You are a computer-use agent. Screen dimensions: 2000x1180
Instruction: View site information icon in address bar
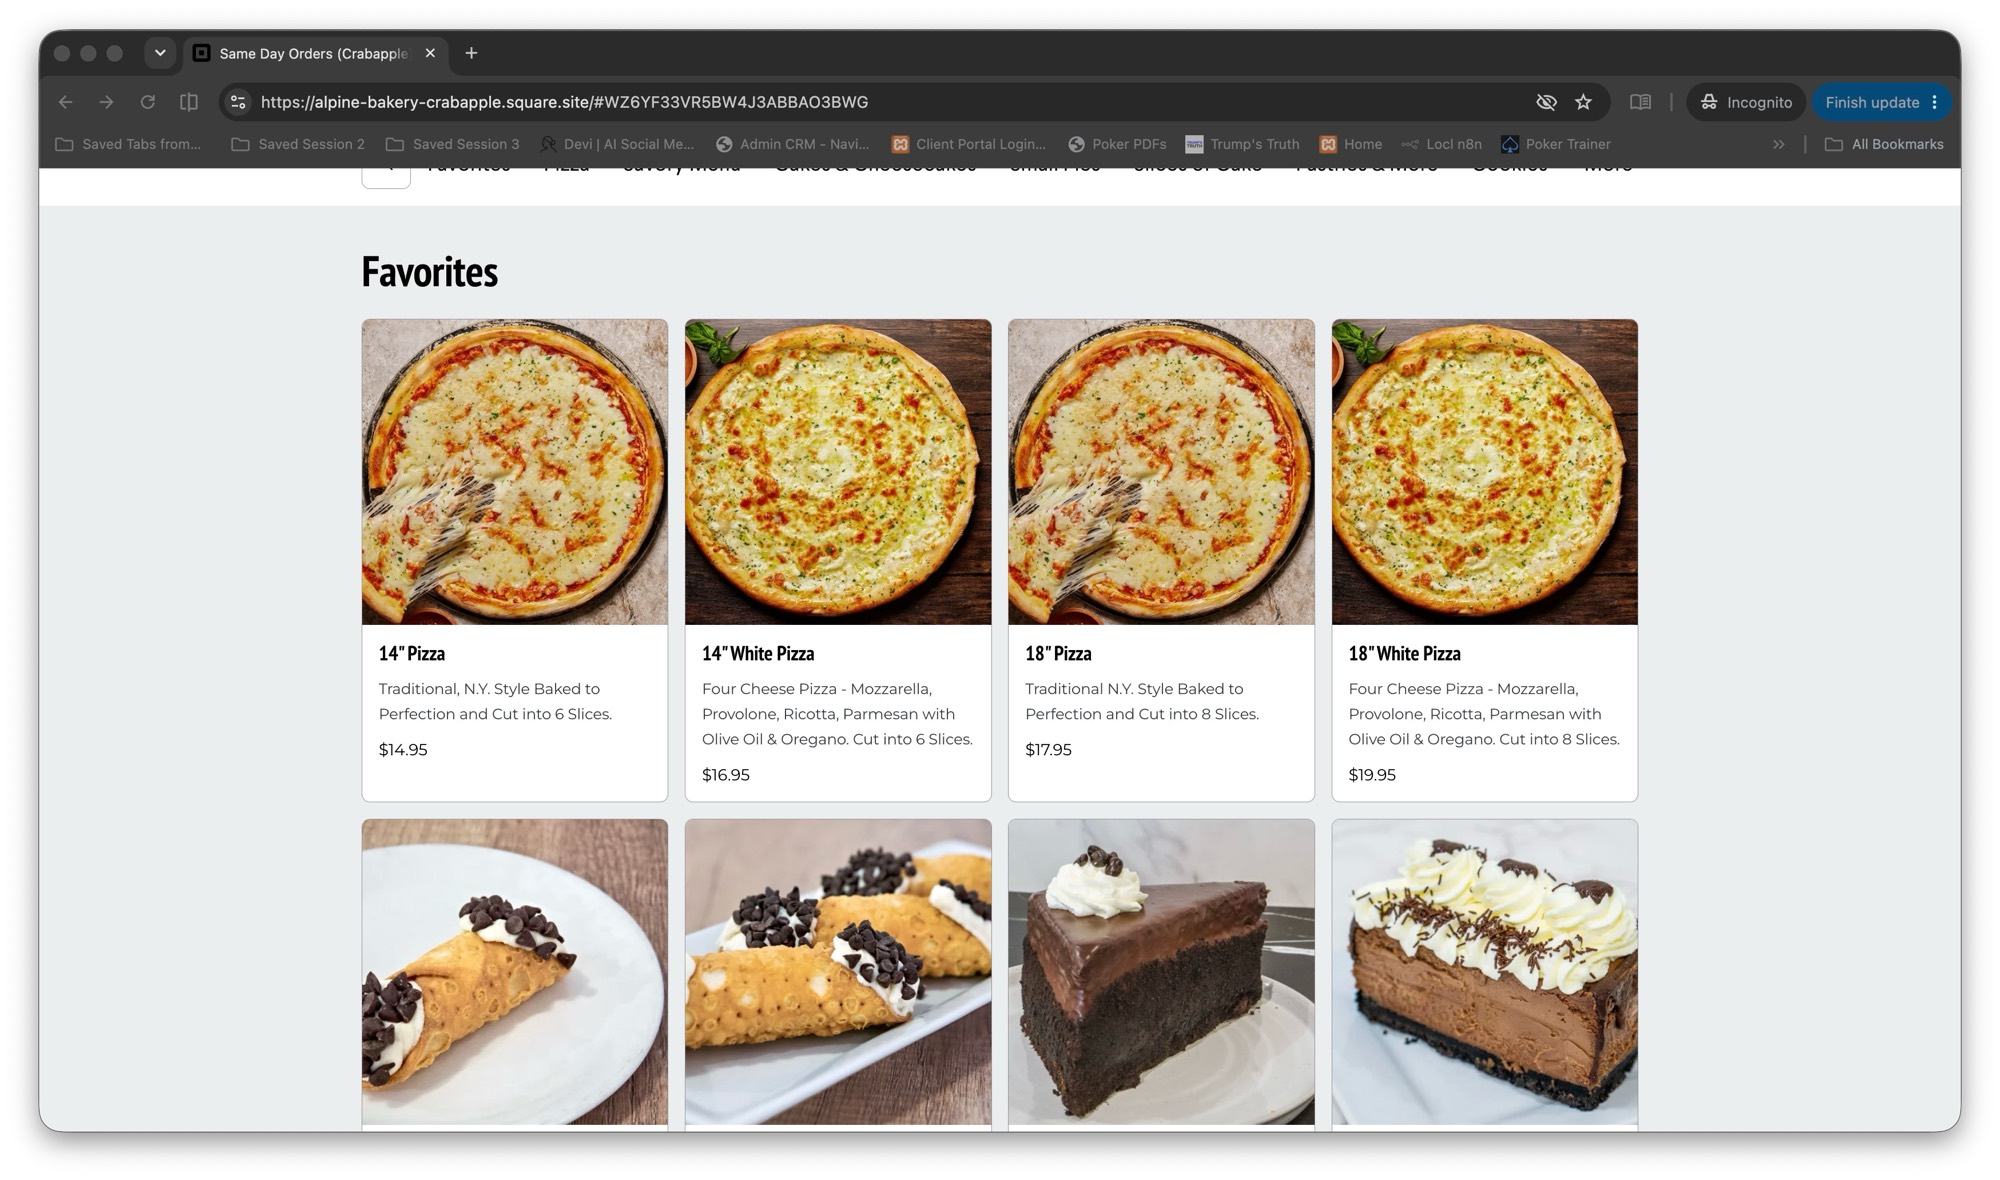click(x=238, y=102)
